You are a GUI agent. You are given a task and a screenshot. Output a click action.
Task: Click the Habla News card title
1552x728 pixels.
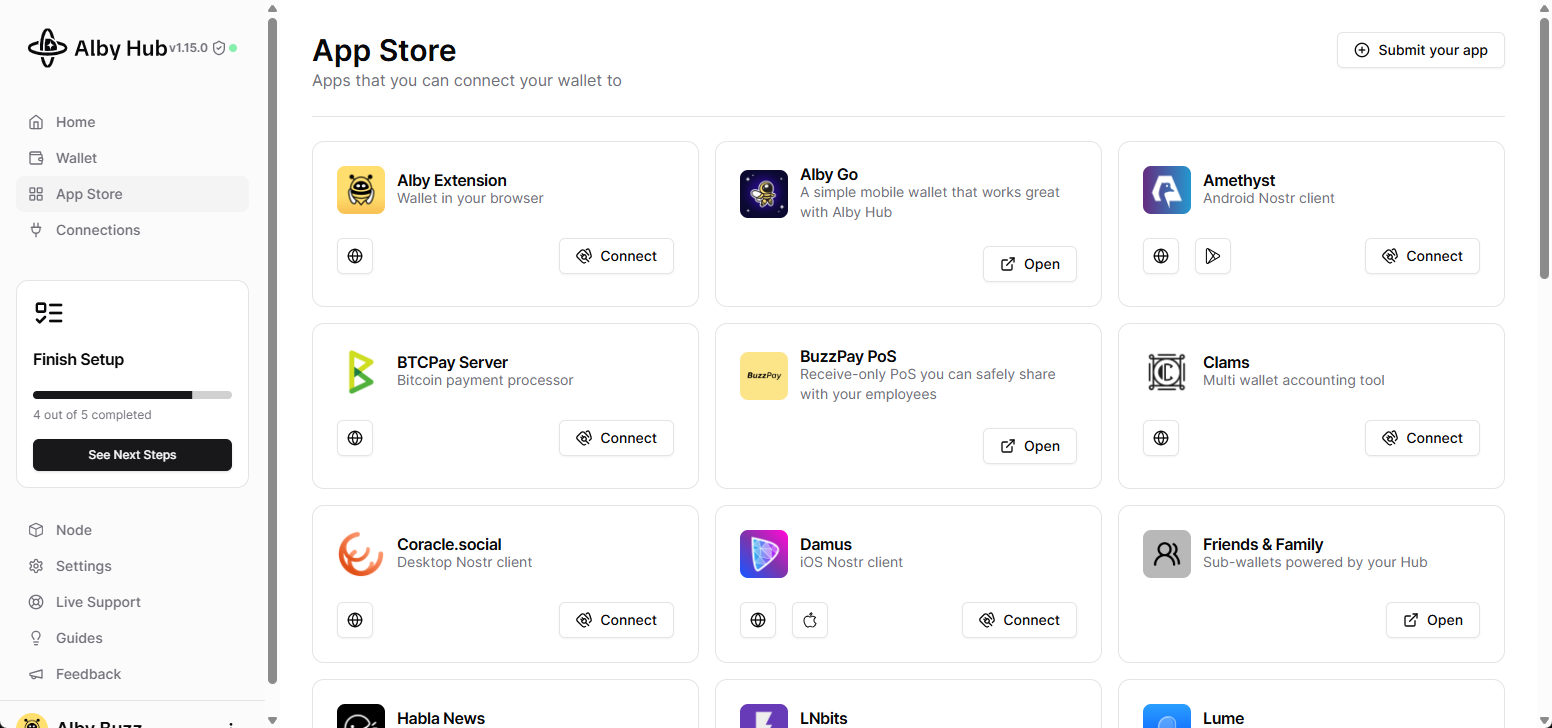point(441,718)
